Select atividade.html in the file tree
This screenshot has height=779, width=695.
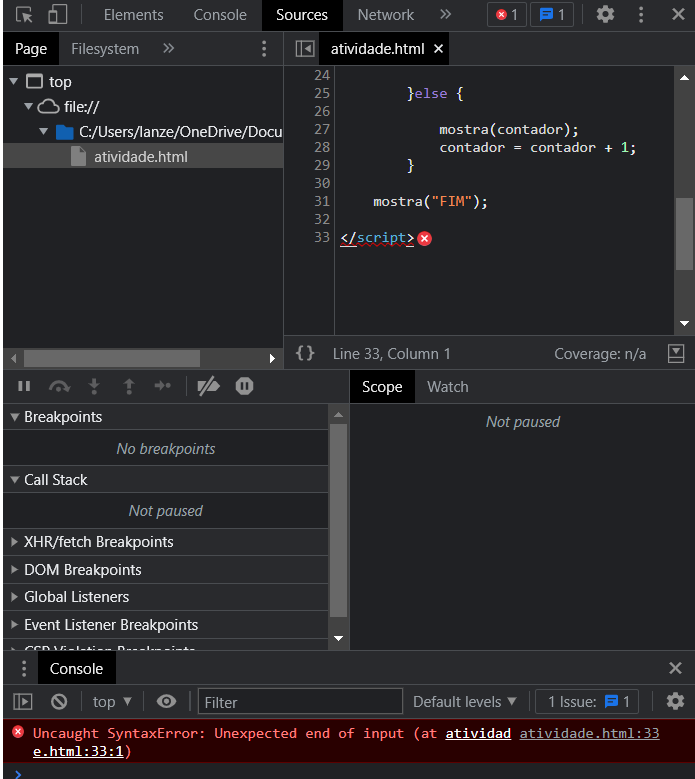click(143, 156)
